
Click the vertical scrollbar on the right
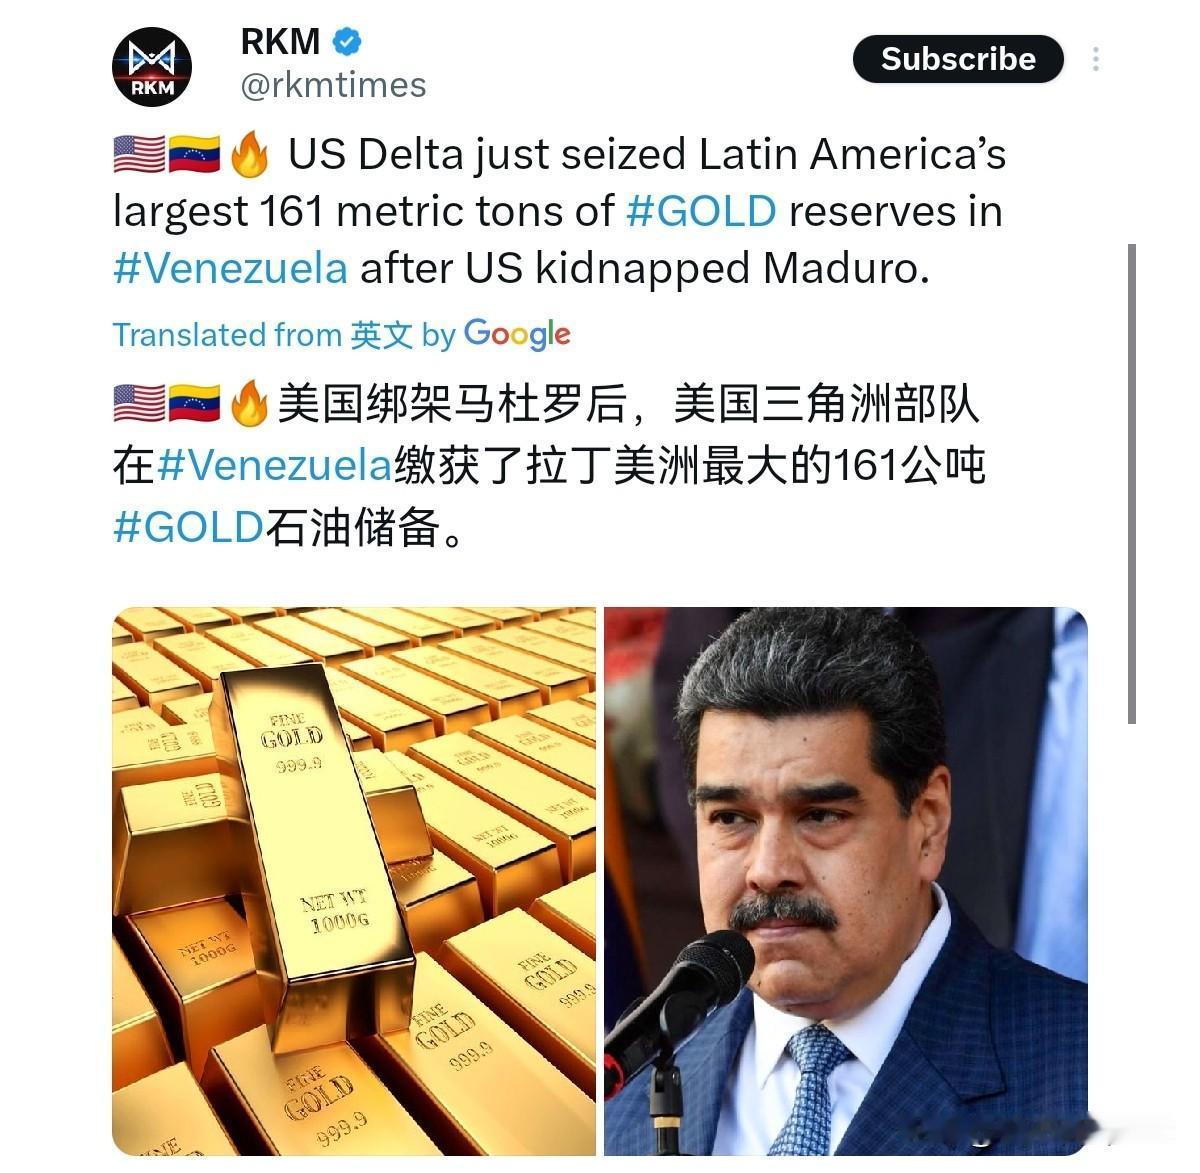(1132, 483)
